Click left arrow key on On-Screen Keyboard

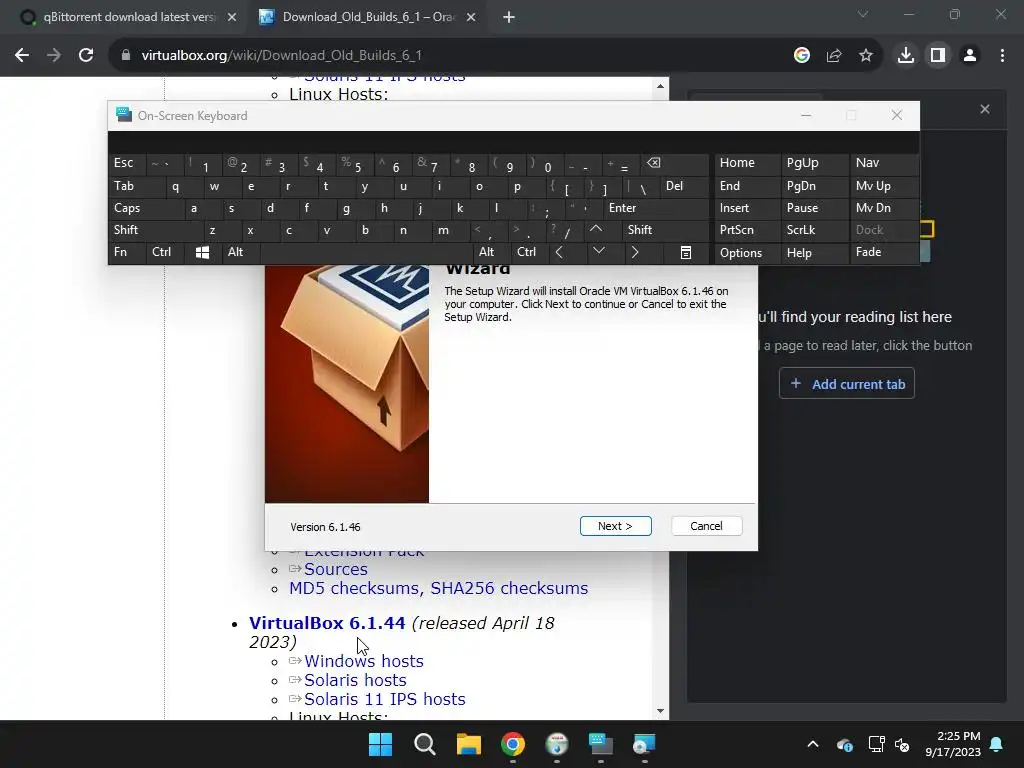(559, 252)
